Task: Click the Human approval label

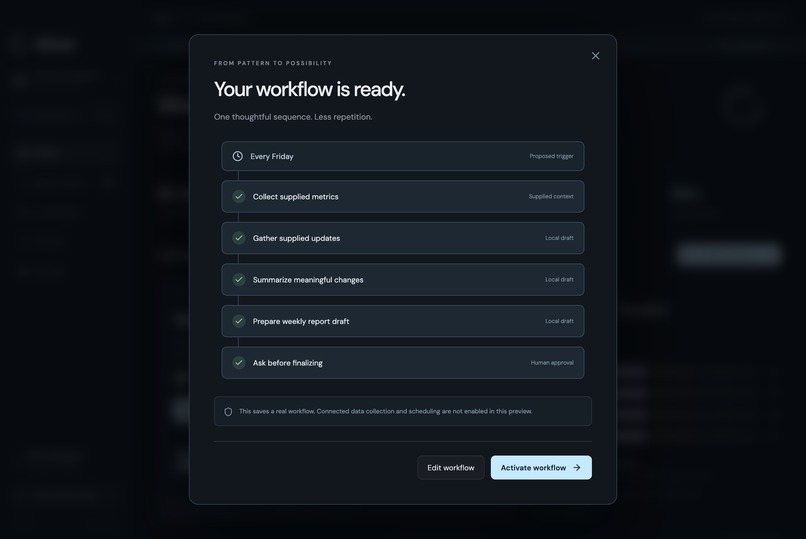Action: coord(552,363)
